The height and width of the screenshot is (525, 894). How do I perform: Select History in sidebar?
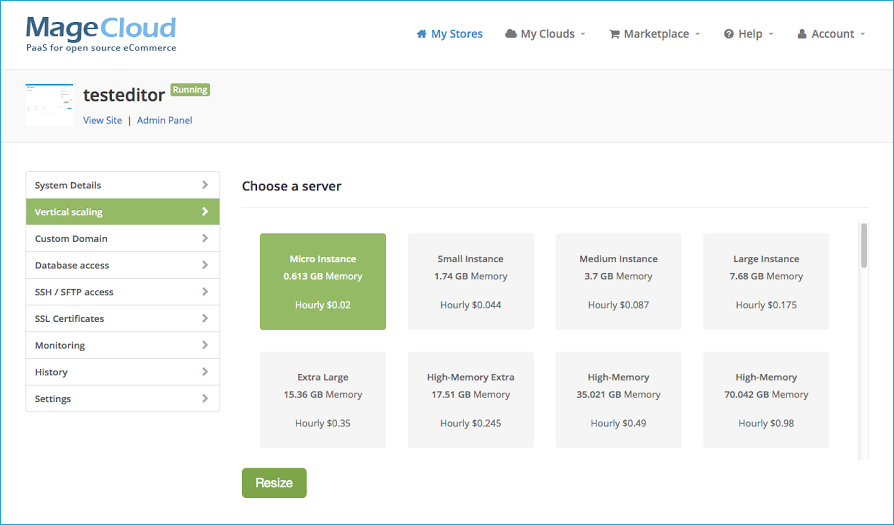point(123,372)
